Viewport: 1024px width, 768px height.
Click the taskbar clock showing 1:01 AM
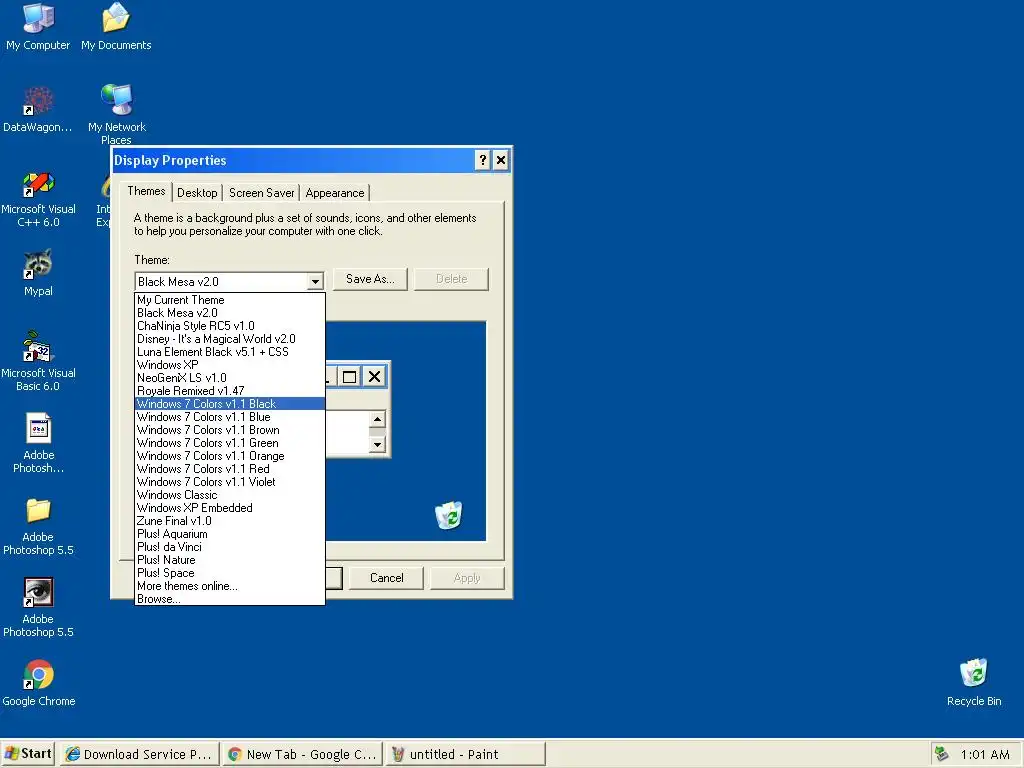(985, 754)
